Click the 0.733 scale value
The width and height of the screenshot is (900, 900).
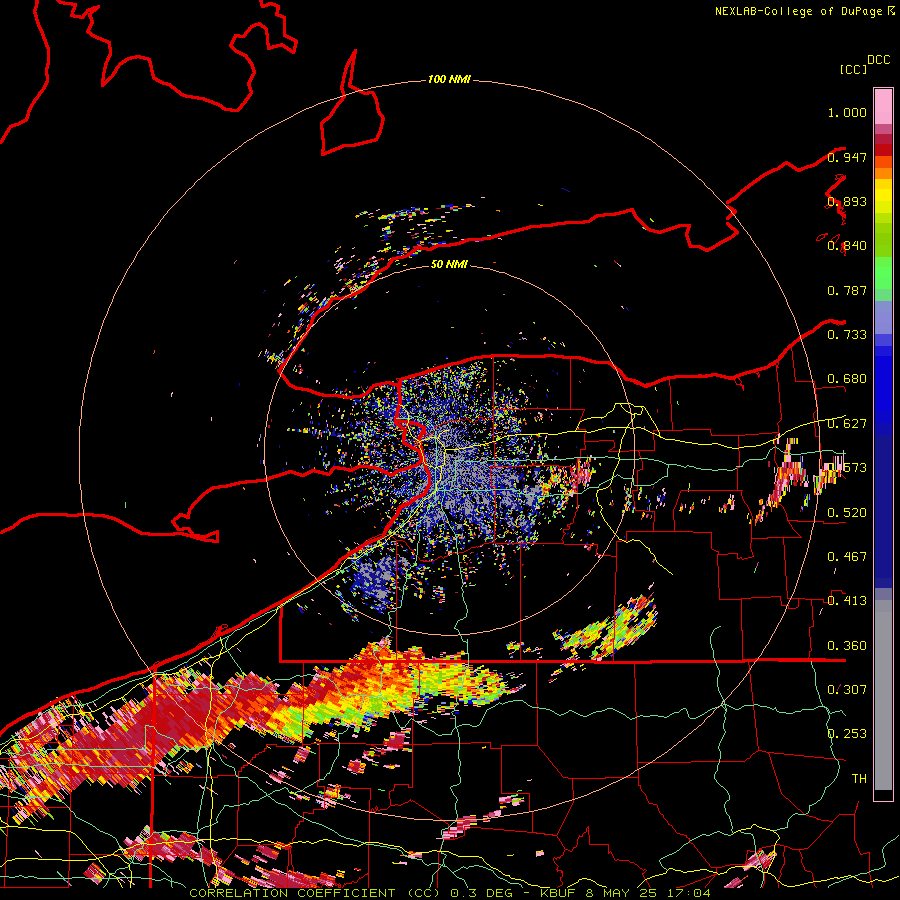pos(847,335)
